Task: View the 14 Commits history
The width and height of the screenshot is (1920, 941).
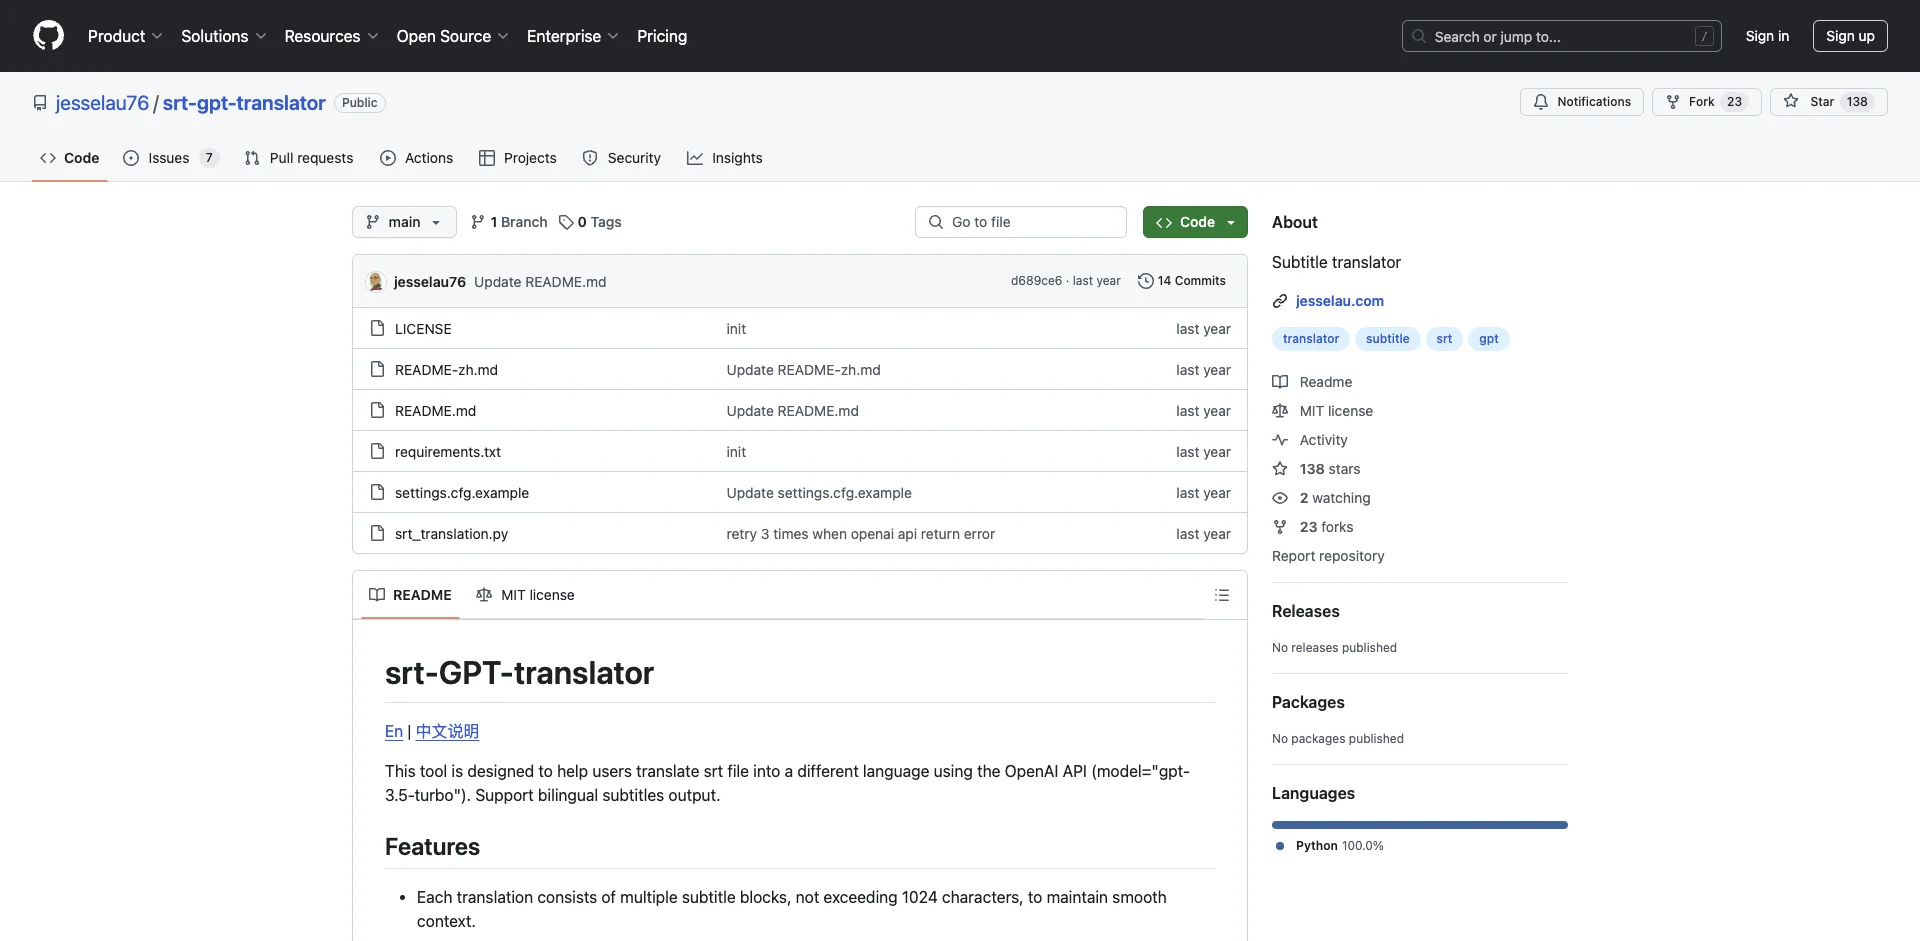Action: (x=1182, y=281)
